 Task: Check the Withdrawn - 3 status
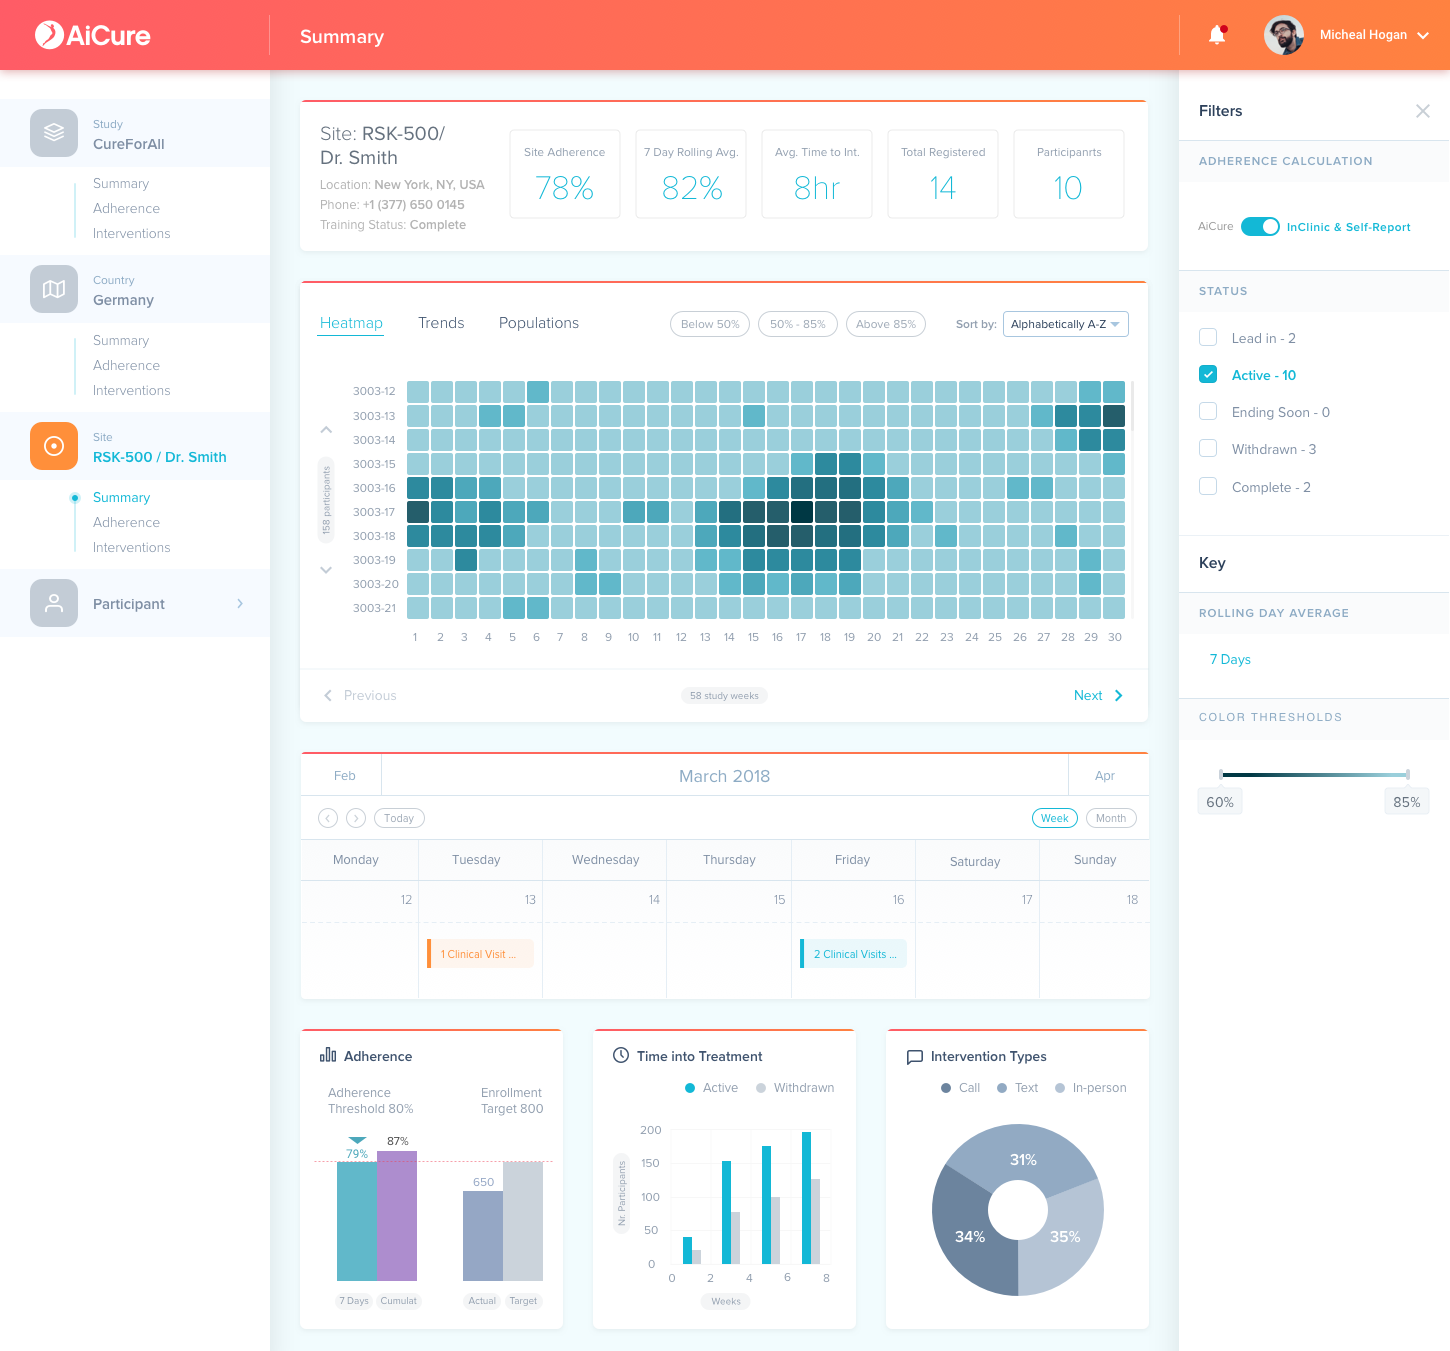pyautogui.click(x=1208, y=449)
